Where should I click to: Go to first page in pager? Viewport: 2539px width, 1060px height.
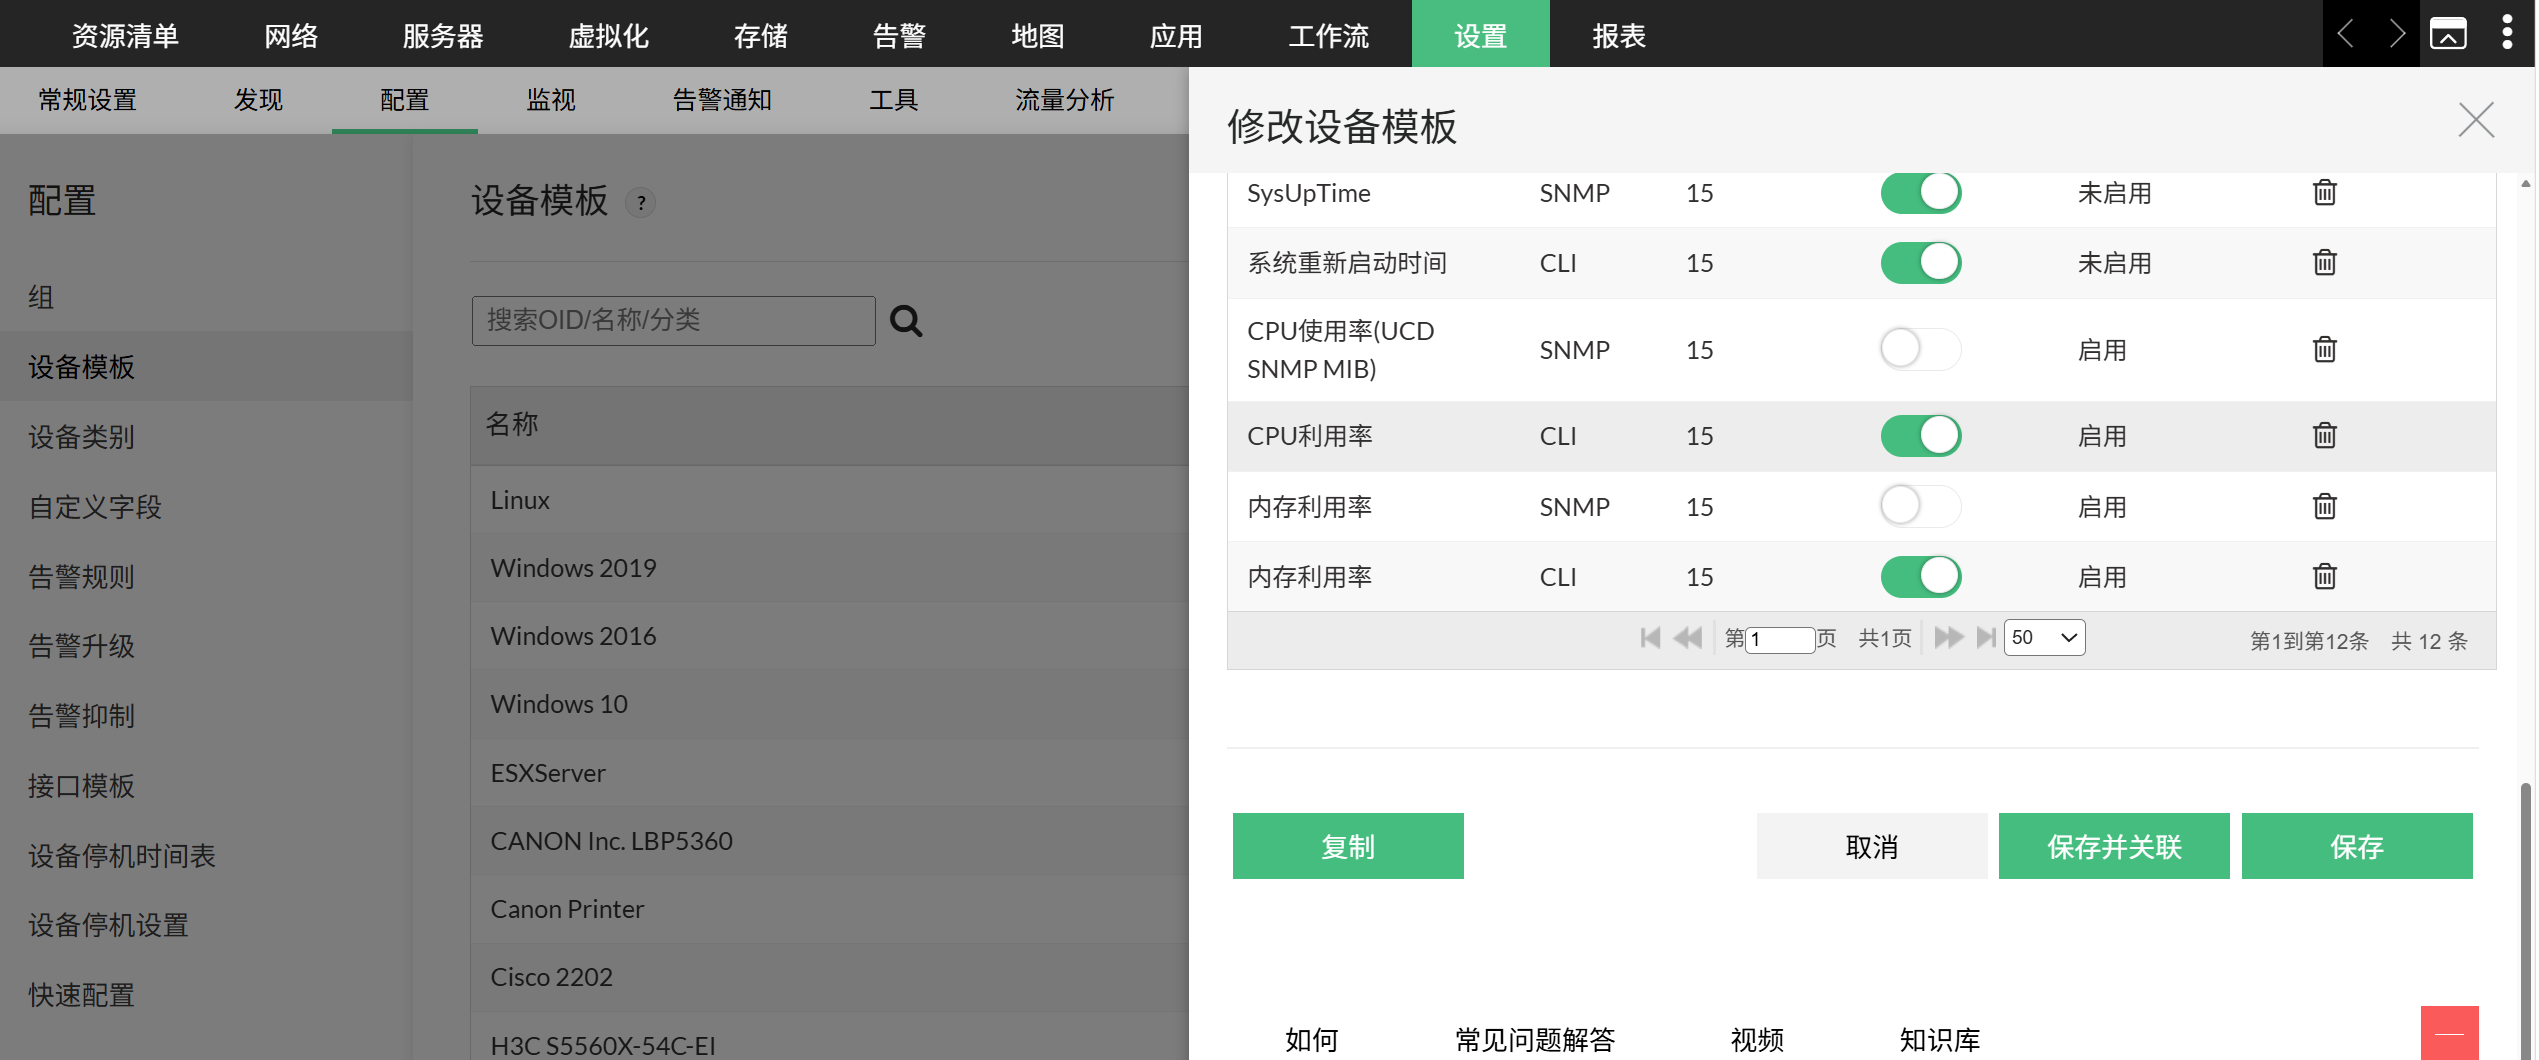pos(1650,638)
